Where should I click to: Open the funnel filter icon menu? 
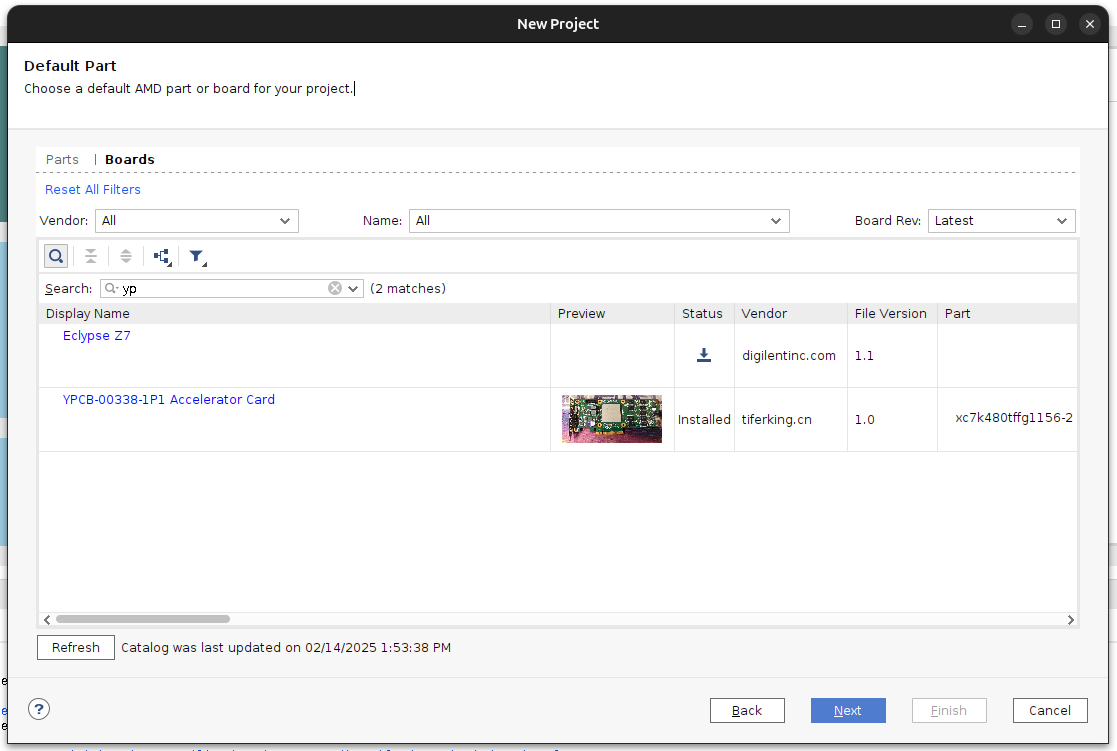coord(197,257)
